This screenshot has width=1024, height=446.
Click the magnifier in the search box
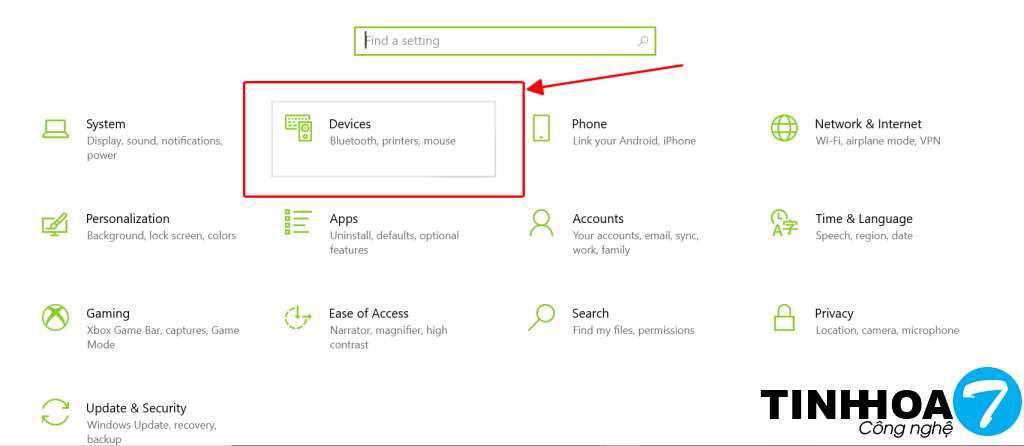click(x=643, y=41)
